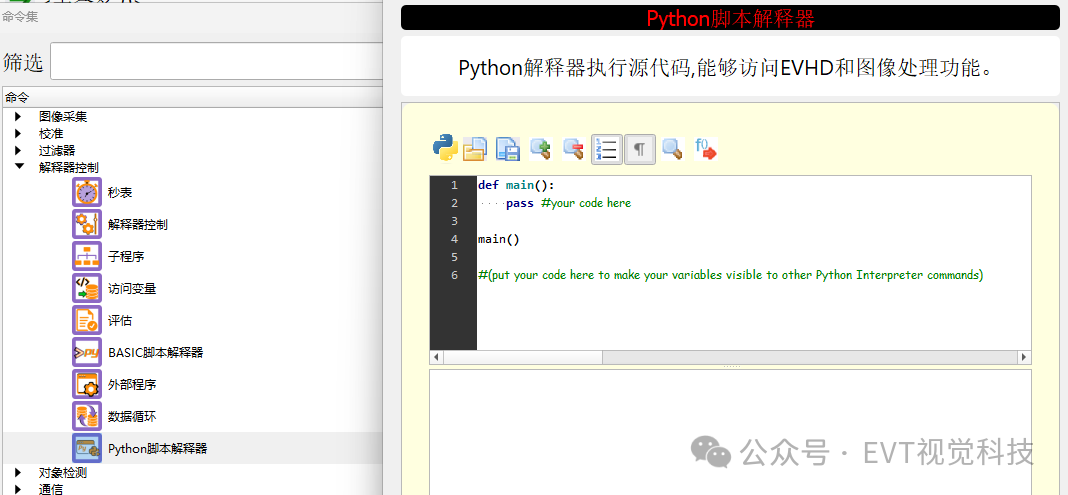Image resolution: width=1068 pixels, height=495 pixels.
Task: Click the Python脚本解释器 command label
Action: coord(157,449)
